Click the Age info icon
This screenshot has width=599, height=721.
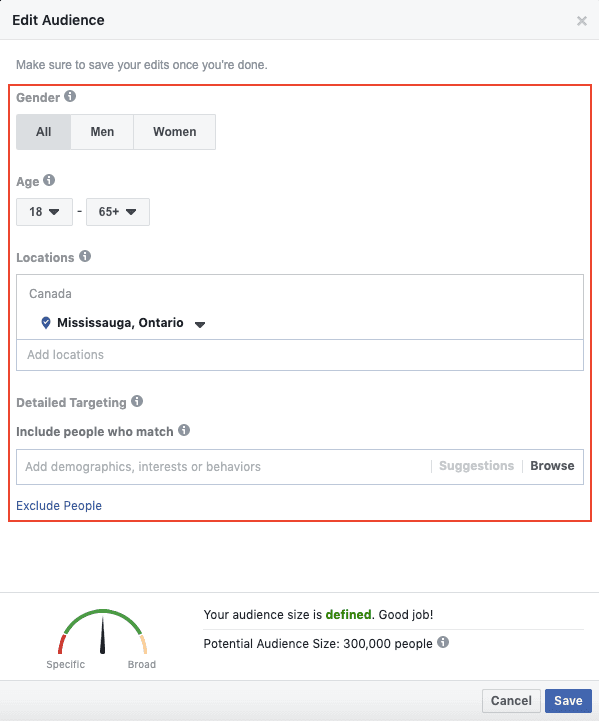(x=49, y=180)
